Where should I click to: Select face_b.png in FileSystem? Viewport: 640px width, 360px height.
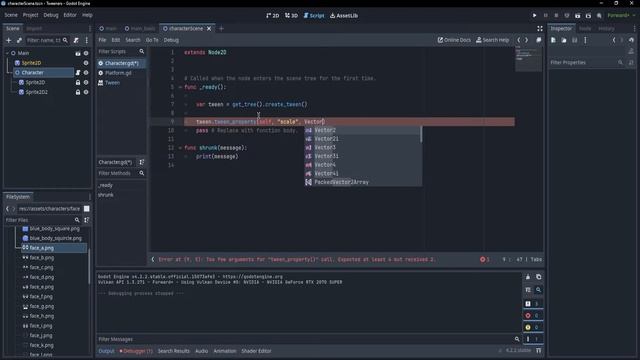coord(41,258)
